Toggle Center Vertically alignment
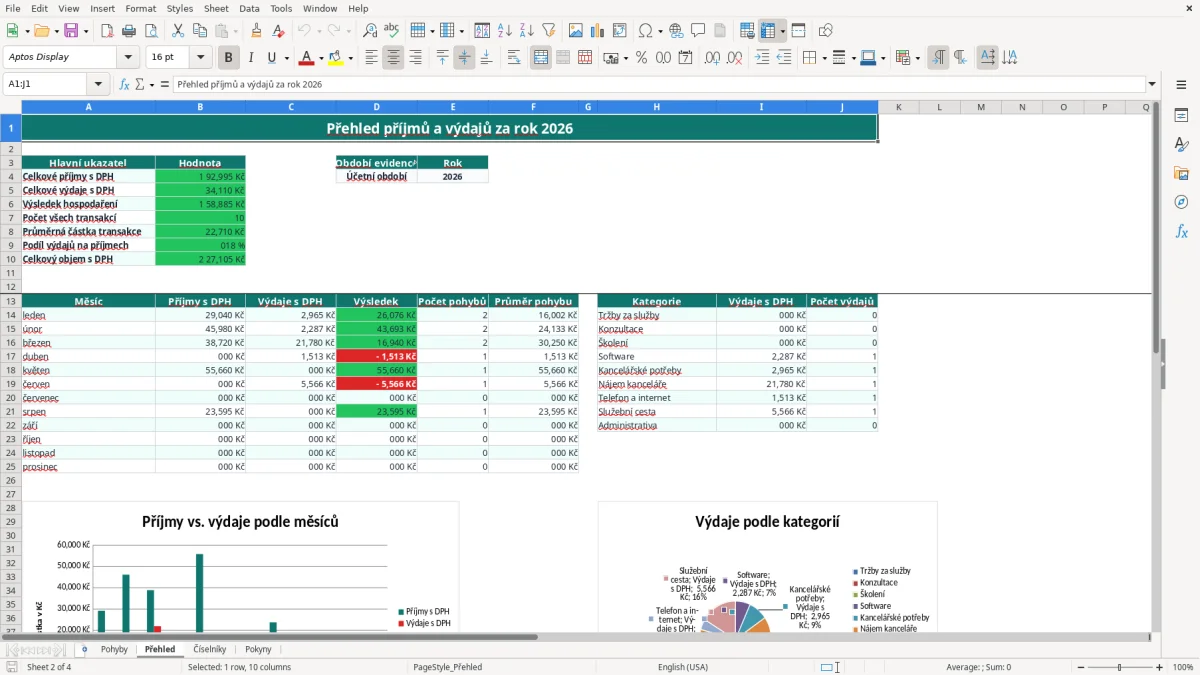This screenshot has width=1200, height=675. pyautogui.click(x=464, y=58)
